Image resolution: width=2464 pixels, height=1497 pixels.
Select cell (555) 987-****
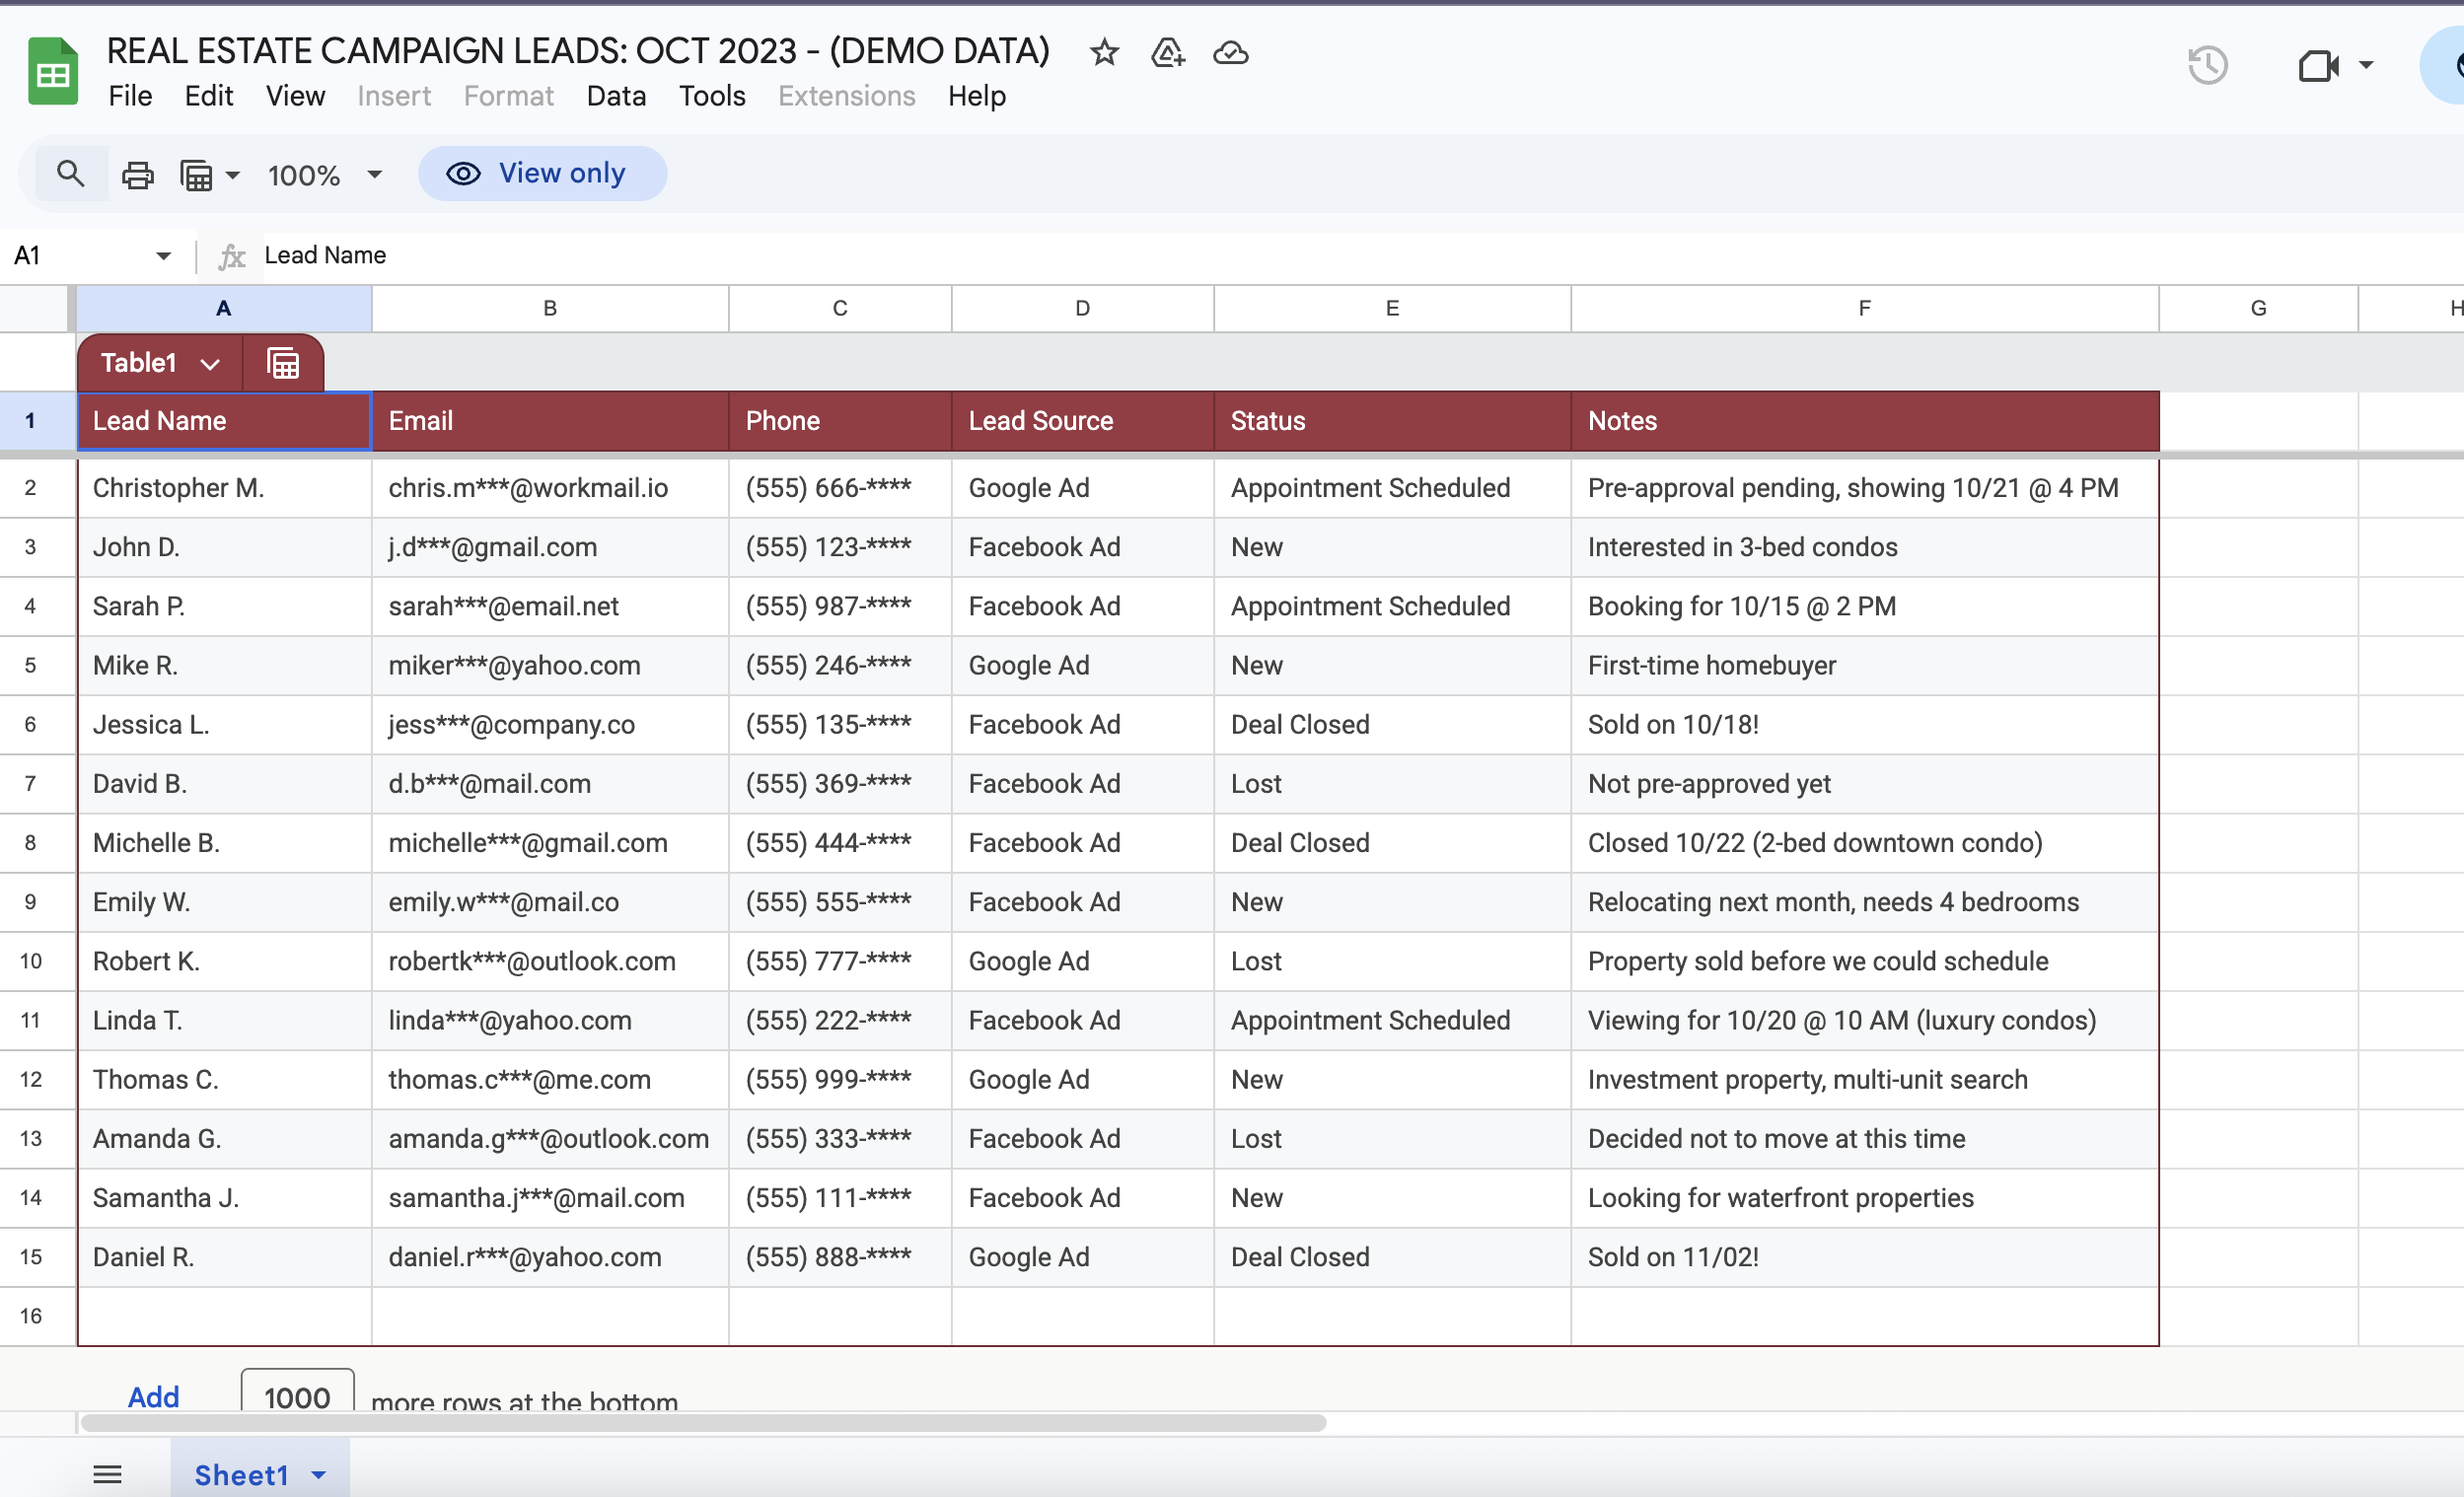(x=840, y=606)
